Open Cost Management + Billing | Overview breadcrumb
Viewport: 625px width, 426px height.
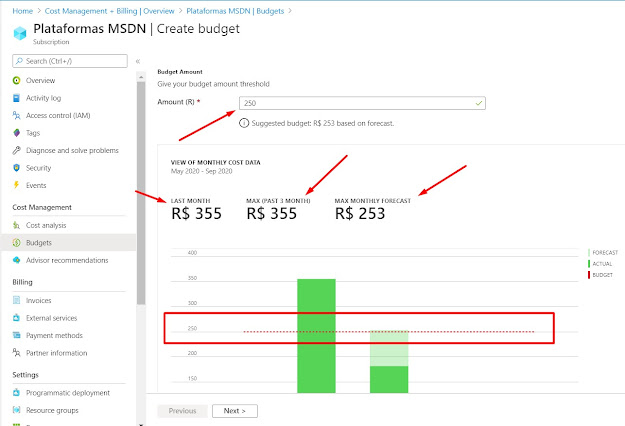point(110,11)
